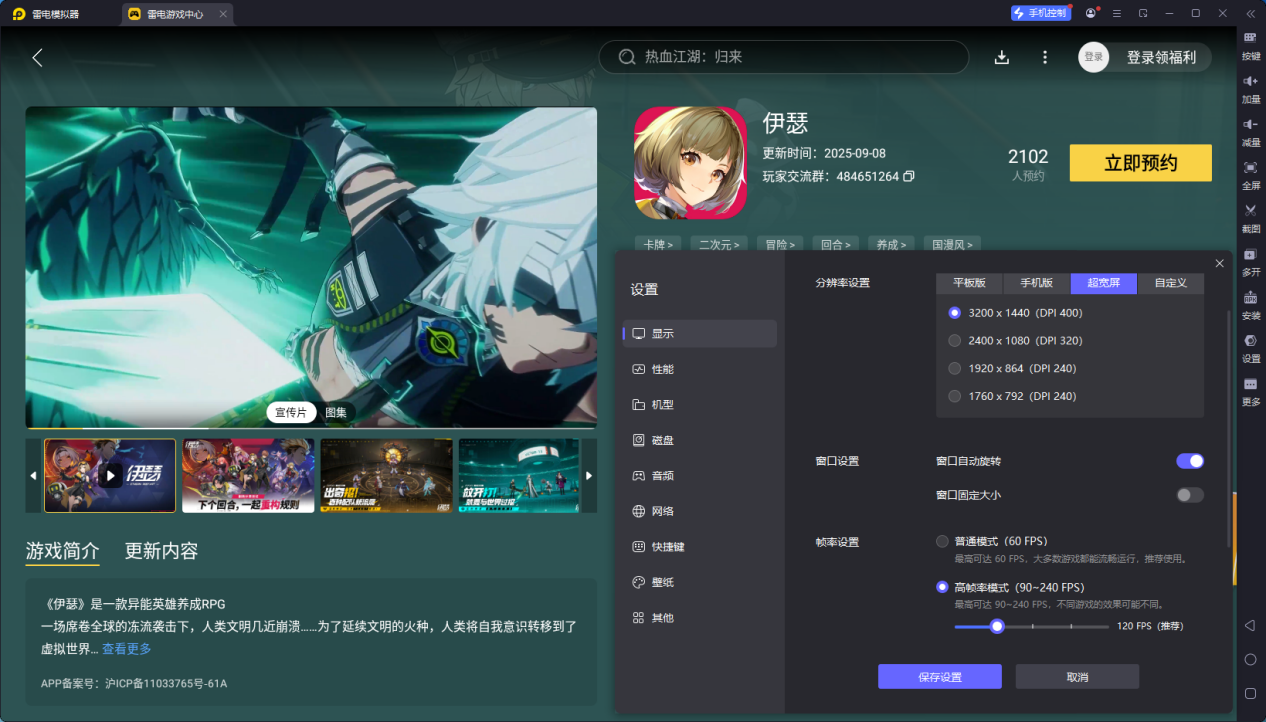The height and width of the screenshot is (722, 1266).
Task: Open the 卡牌 tag
Action: pos(657,244)
